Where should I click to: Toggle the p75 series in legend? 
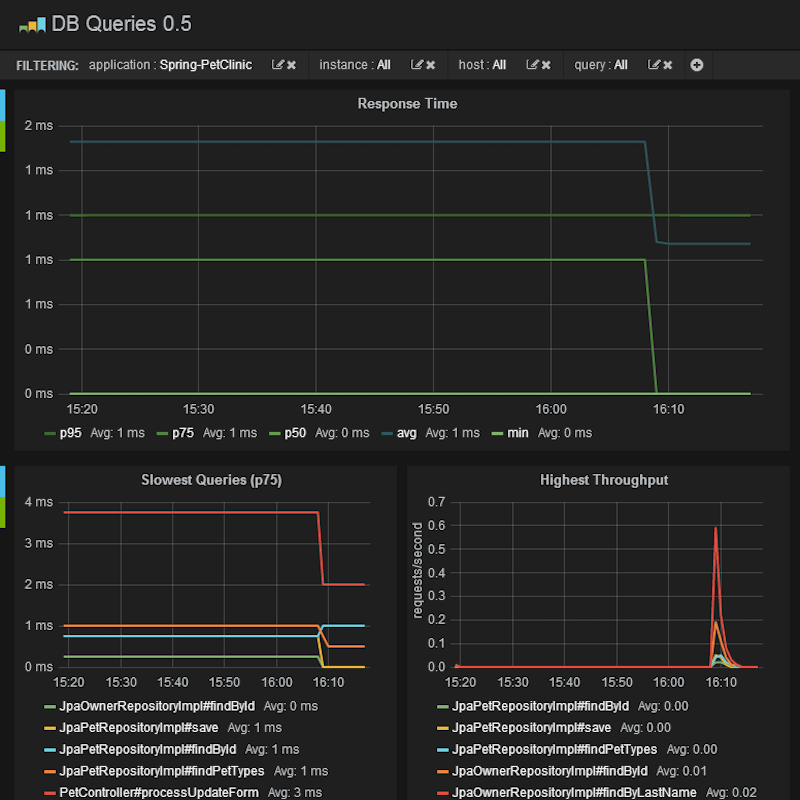(x=183, y=433)
